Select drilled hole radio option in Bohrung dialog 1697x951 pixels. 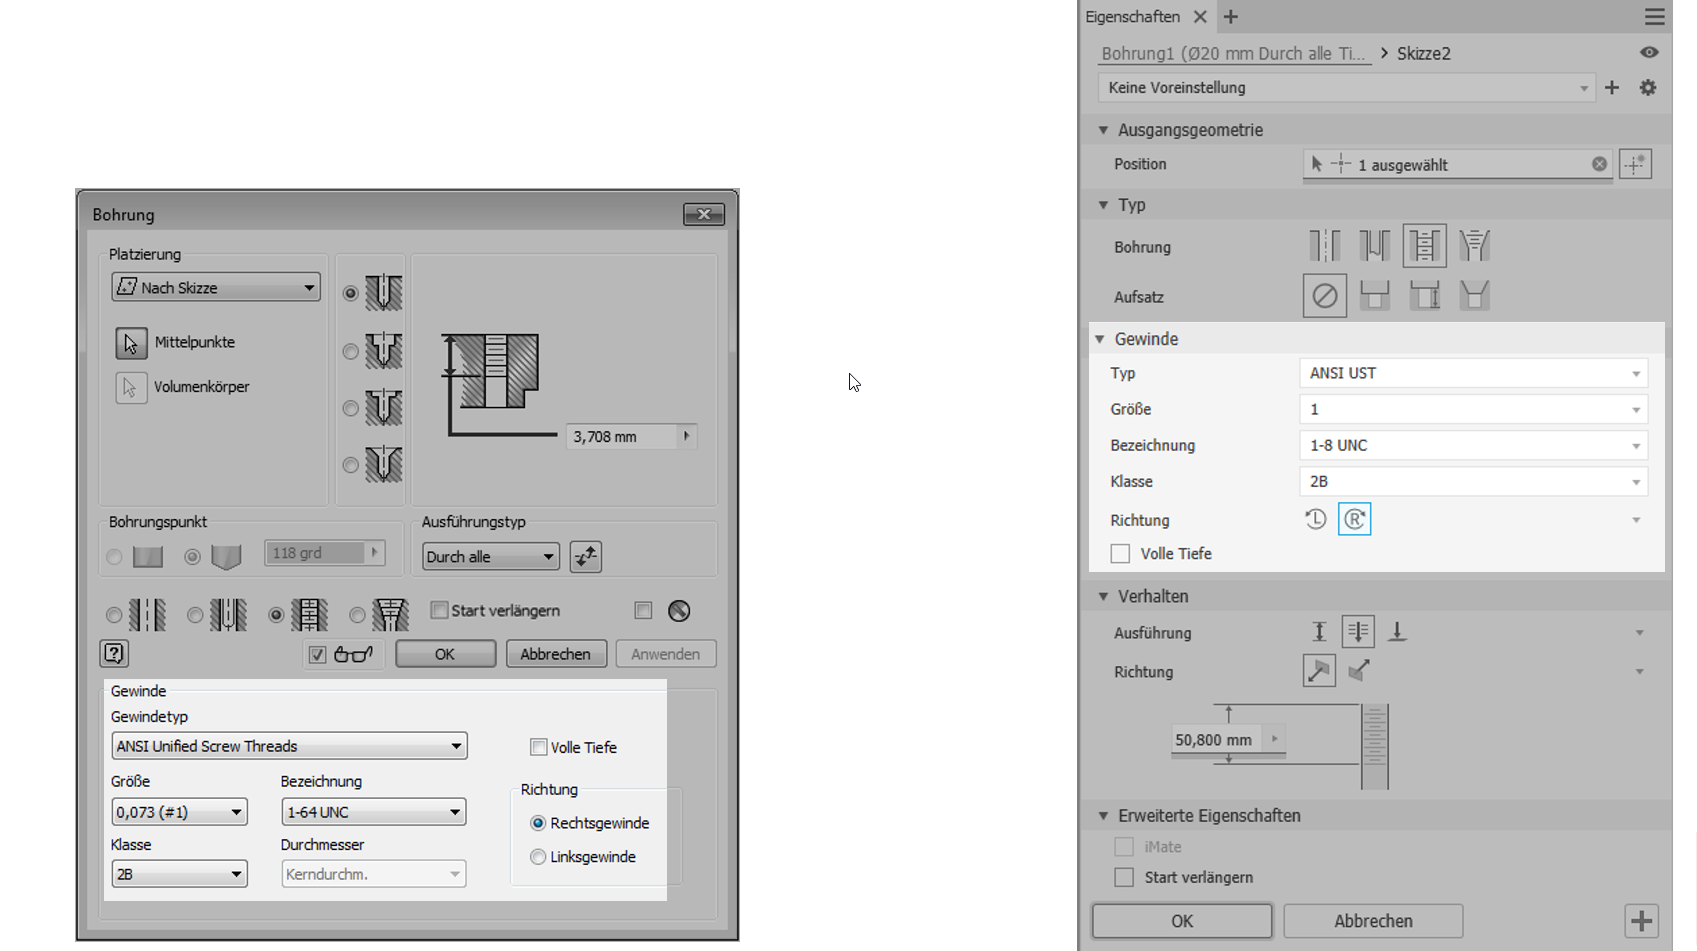coord(350,293)
